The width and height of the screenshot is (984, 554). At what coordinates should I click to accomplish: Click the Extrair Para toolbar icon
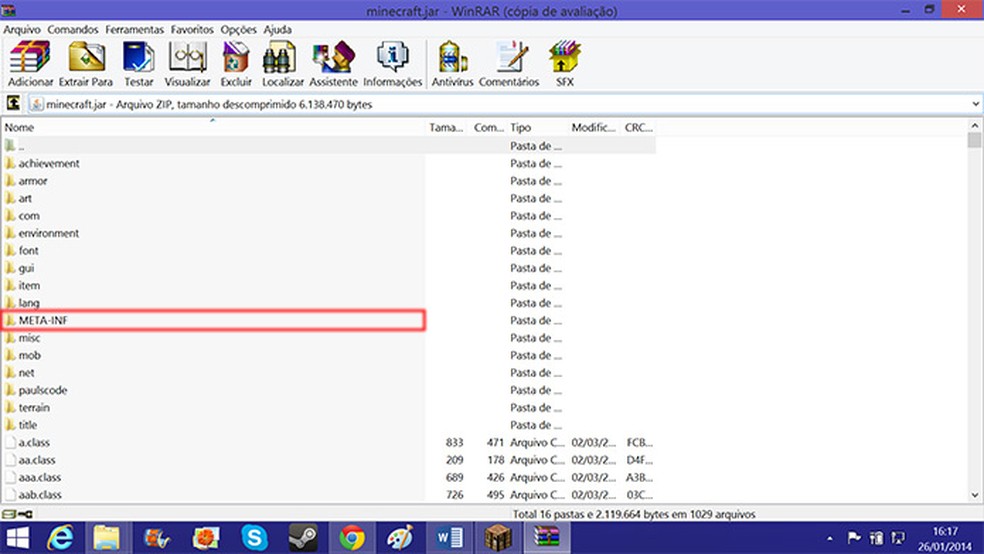86,63
